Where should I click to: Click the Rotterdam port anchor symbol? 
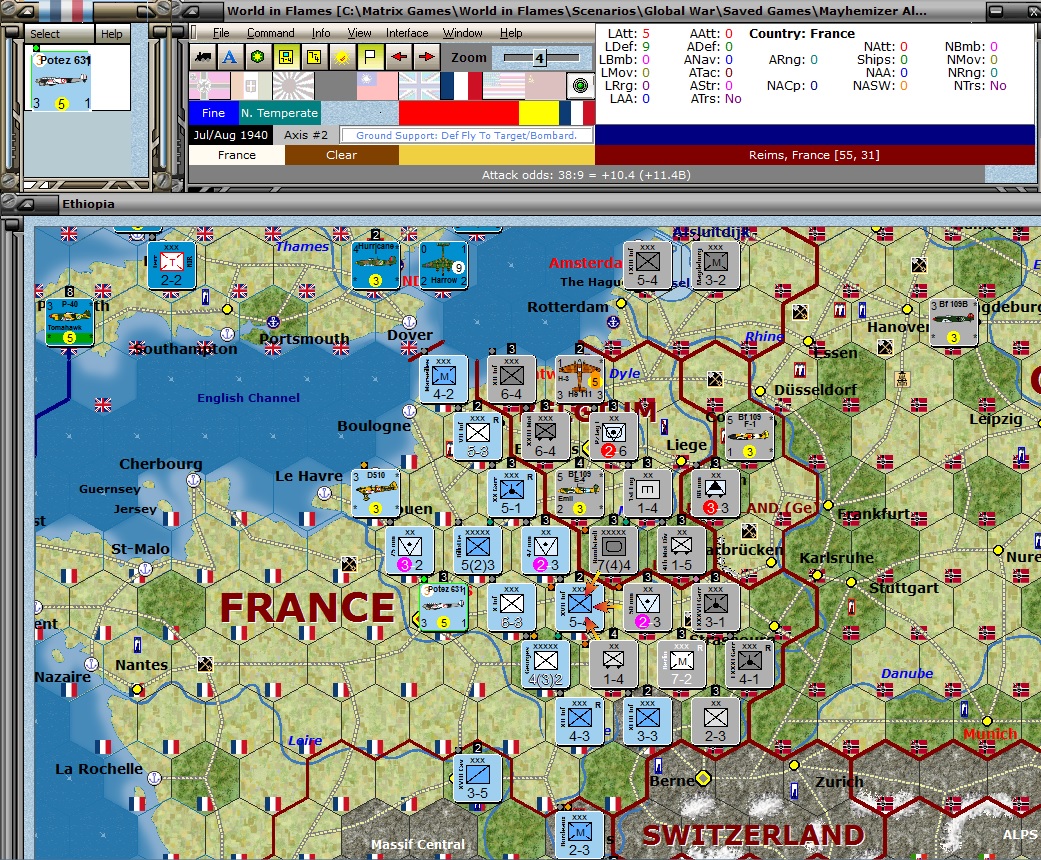[x=613, y=322]
